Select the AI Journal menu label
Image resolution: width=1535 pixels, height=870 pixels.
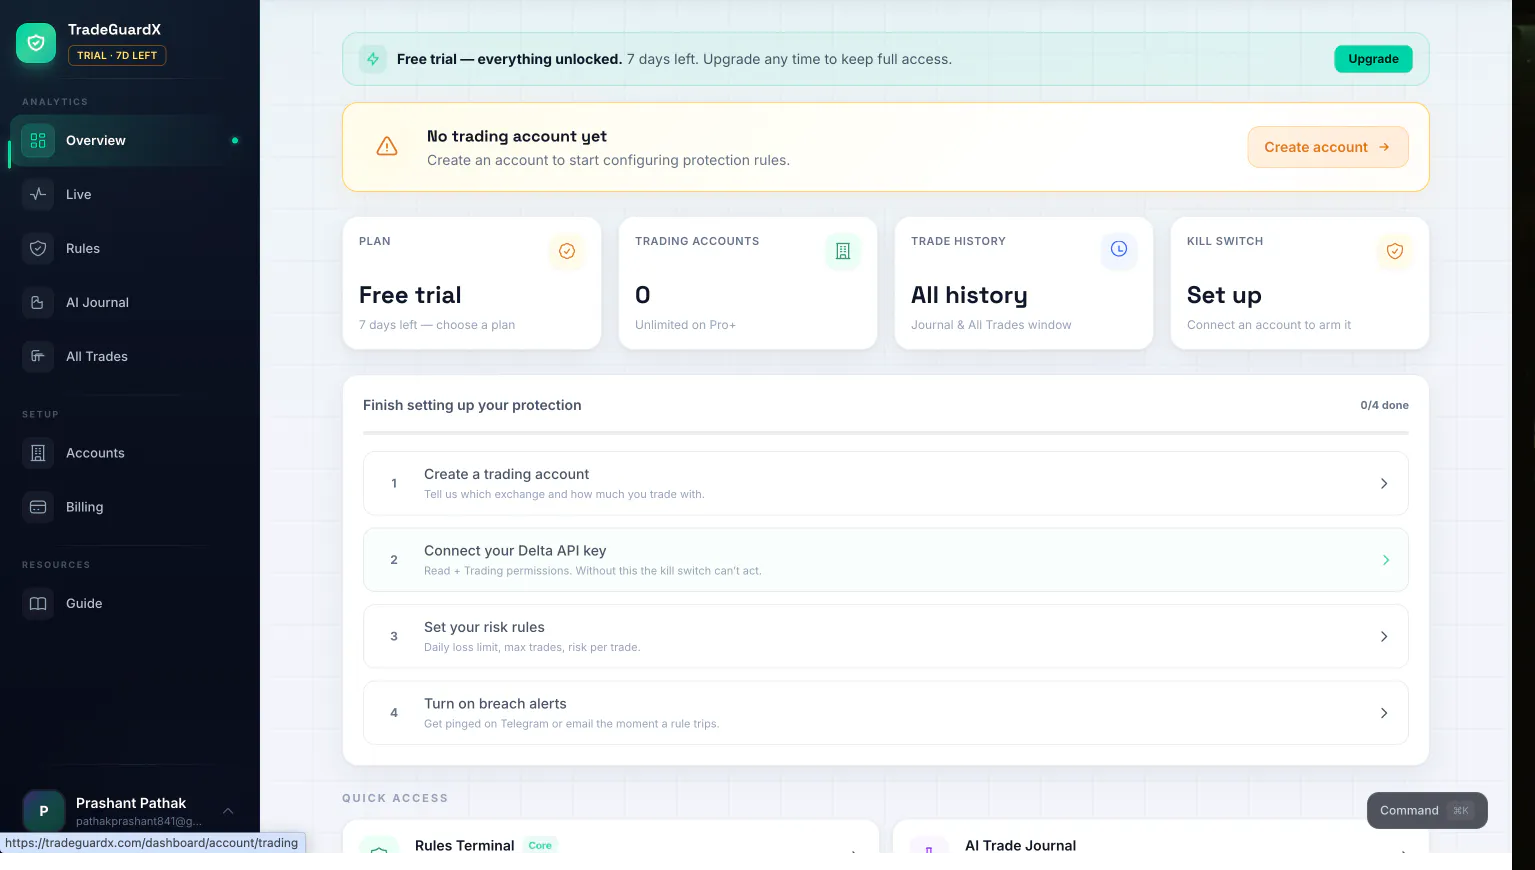[x=97, y=303]
